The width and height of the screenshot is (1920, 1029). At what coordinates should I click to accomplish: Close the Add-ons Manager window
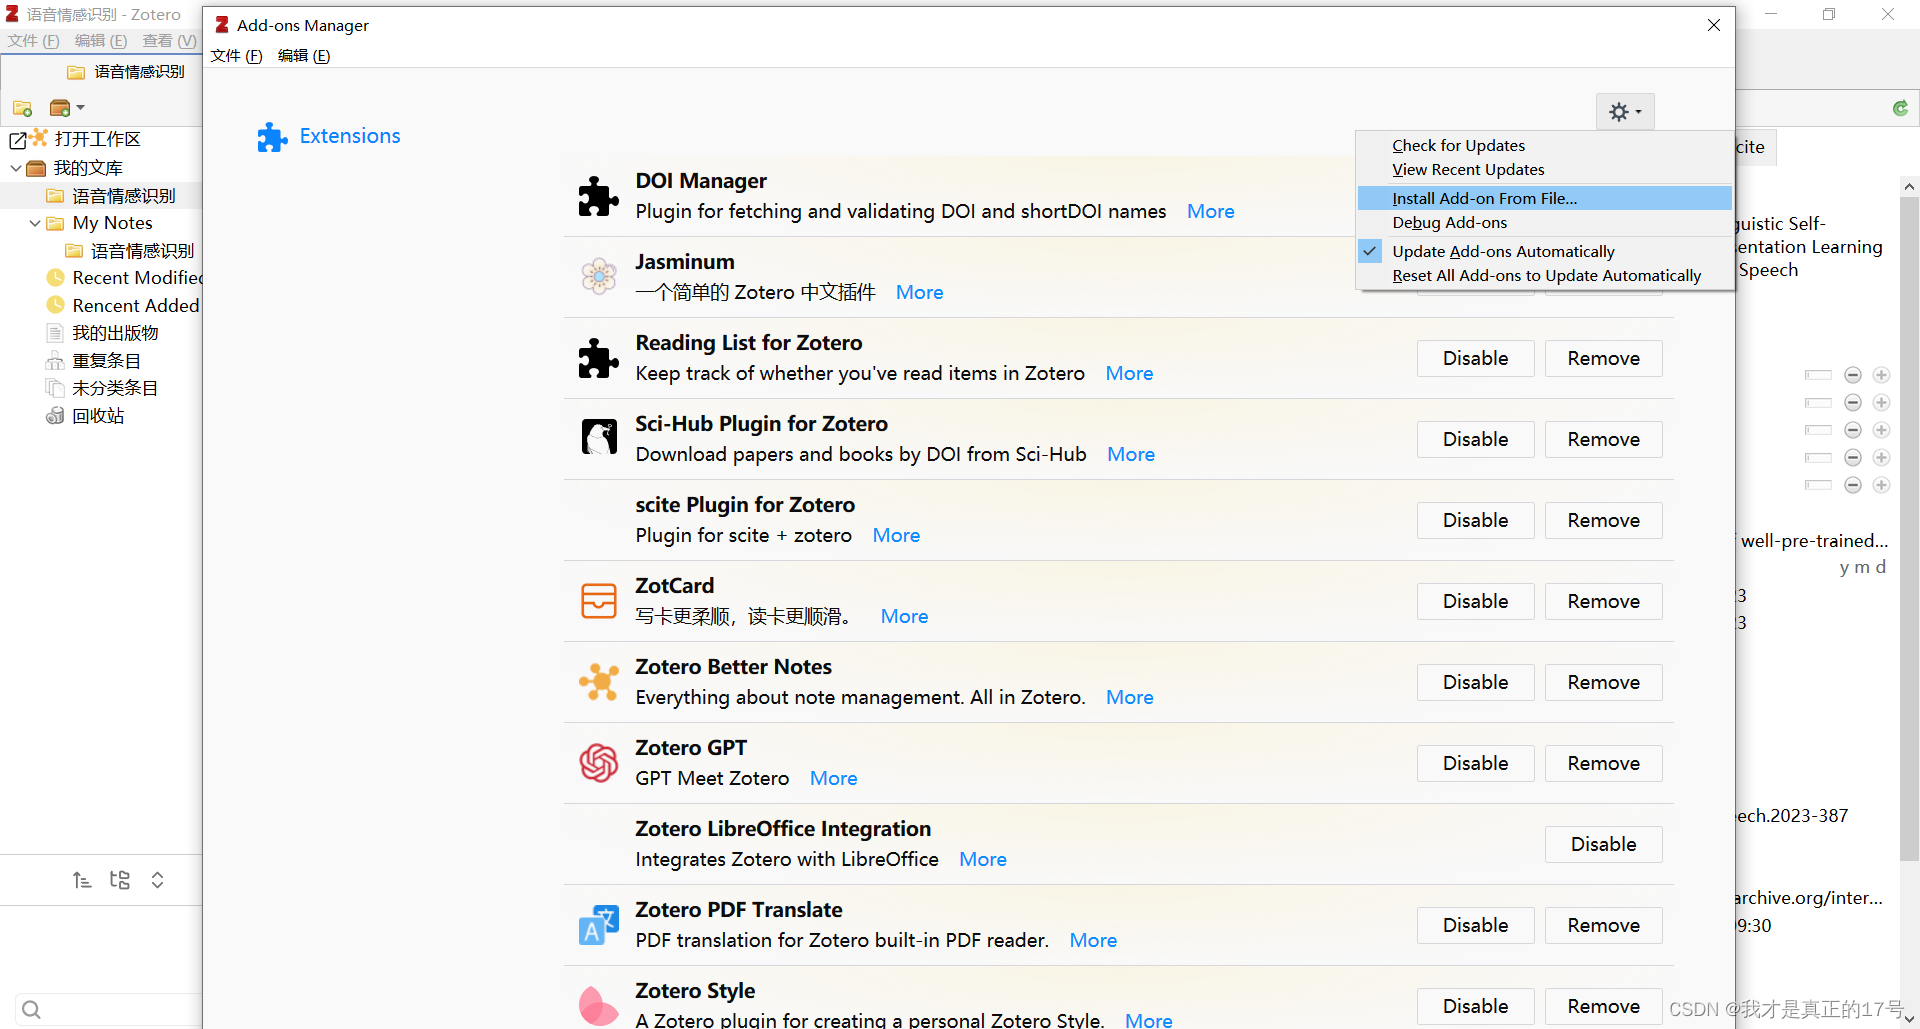[x=1713, y=25]
